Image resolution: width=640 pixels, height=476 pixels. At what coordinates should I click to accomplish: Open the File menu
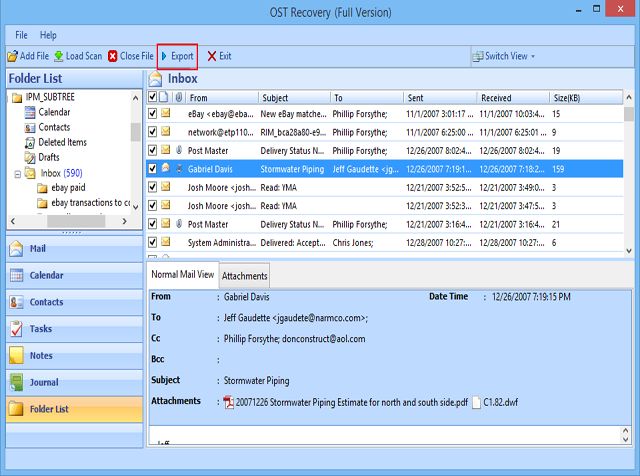[x=21, y=35]
